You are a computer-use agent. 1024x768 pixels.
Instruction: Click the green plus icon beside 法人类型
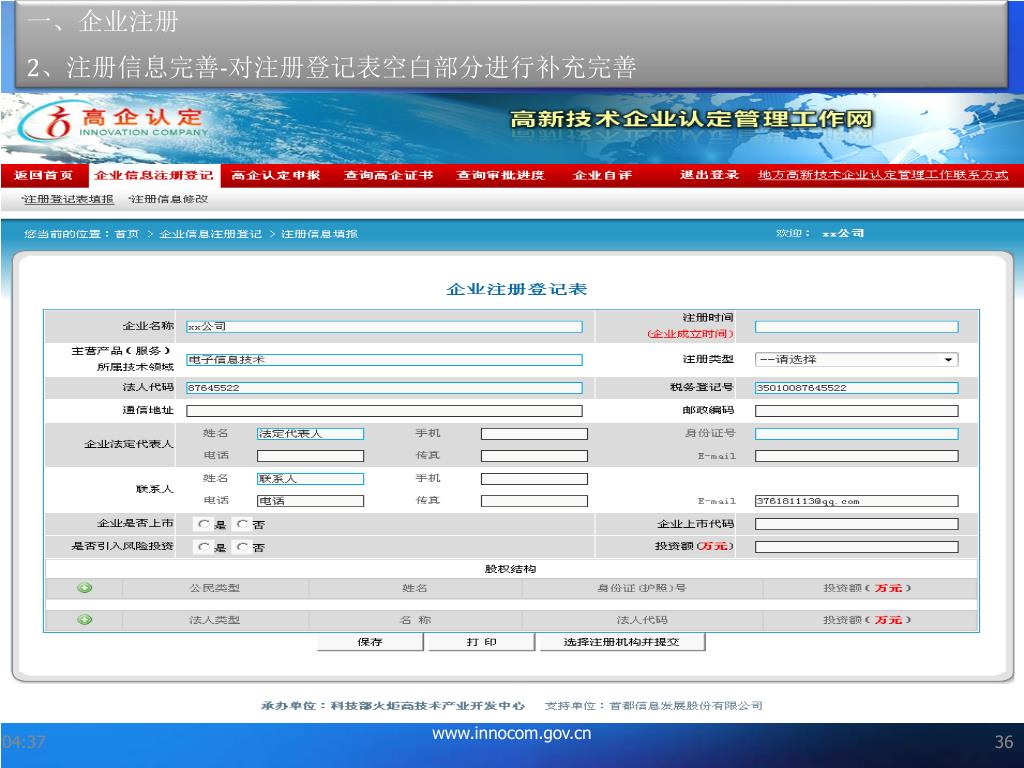[85, 620]
